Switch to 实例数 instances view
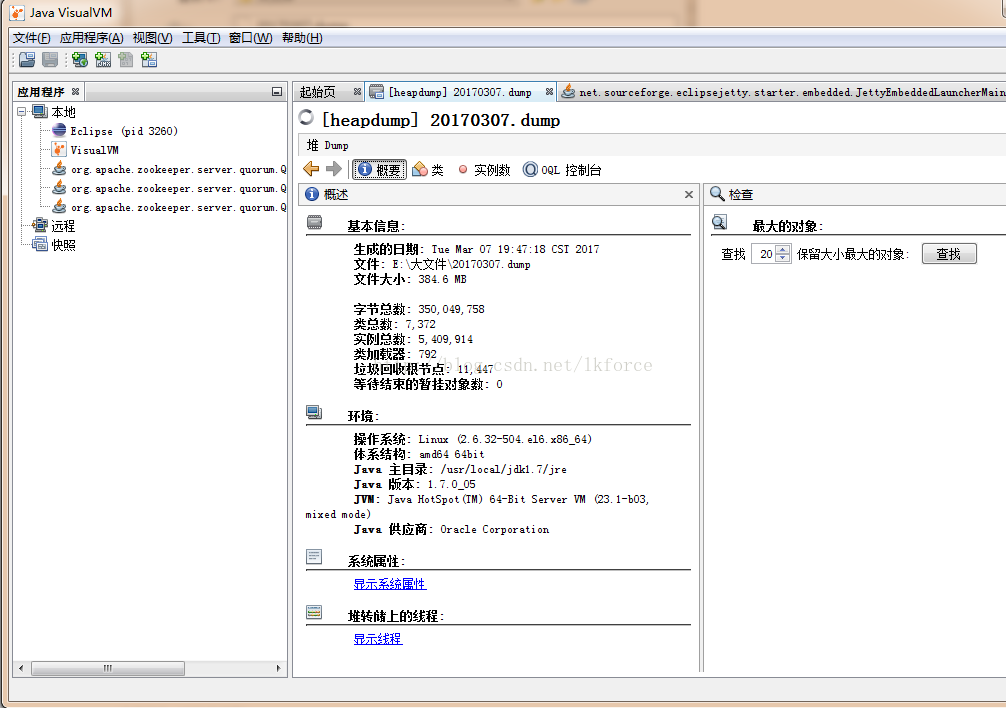 coord(484,169)
